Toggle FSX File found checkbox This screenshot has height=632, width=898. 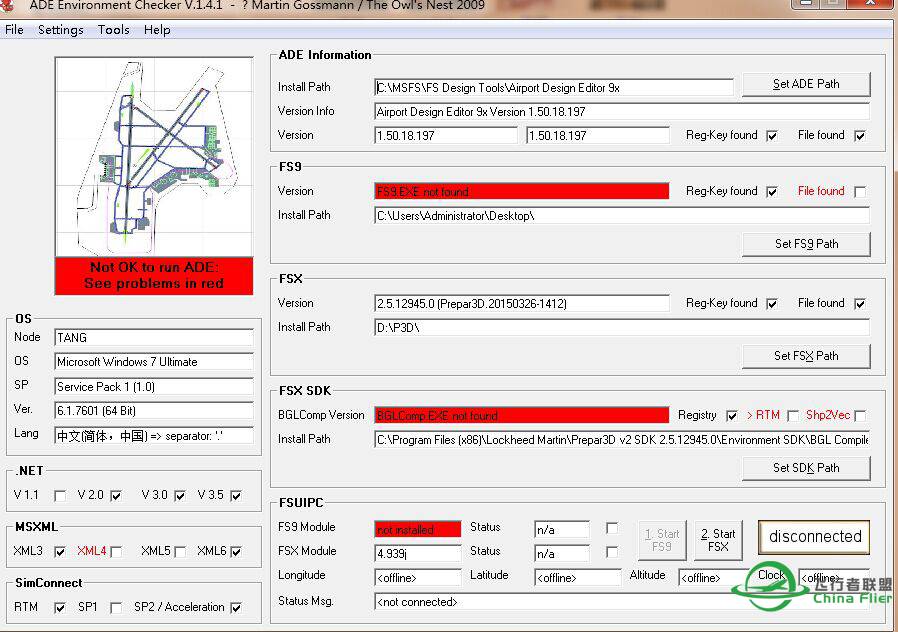860,304
